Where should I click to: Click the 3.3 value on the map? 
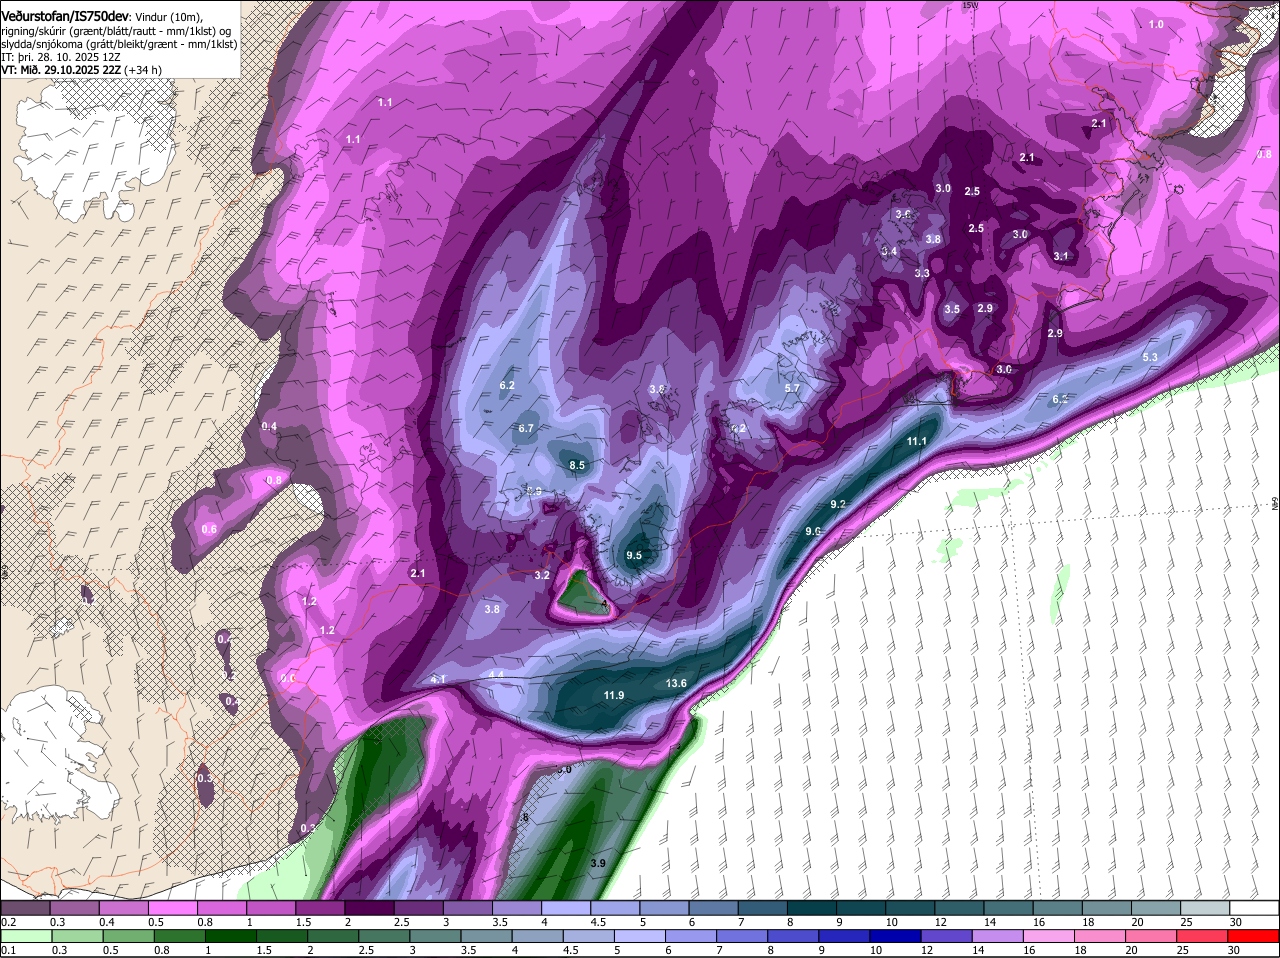(922, 273)
